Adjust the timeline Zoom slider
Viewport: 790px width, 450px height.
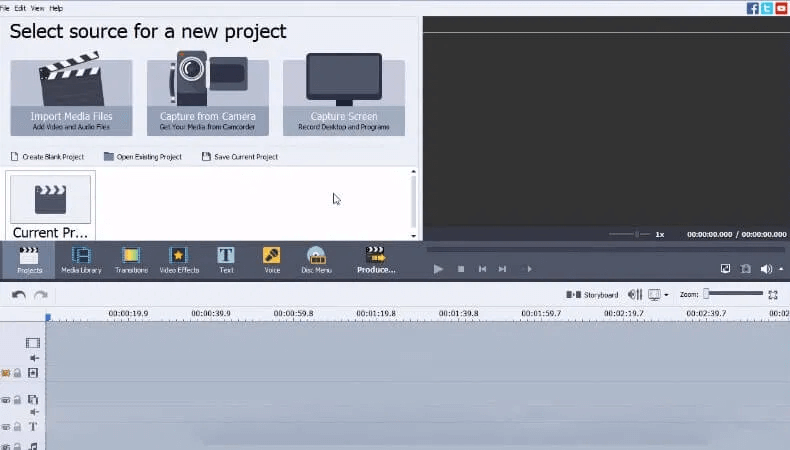(x=735, y=294)
